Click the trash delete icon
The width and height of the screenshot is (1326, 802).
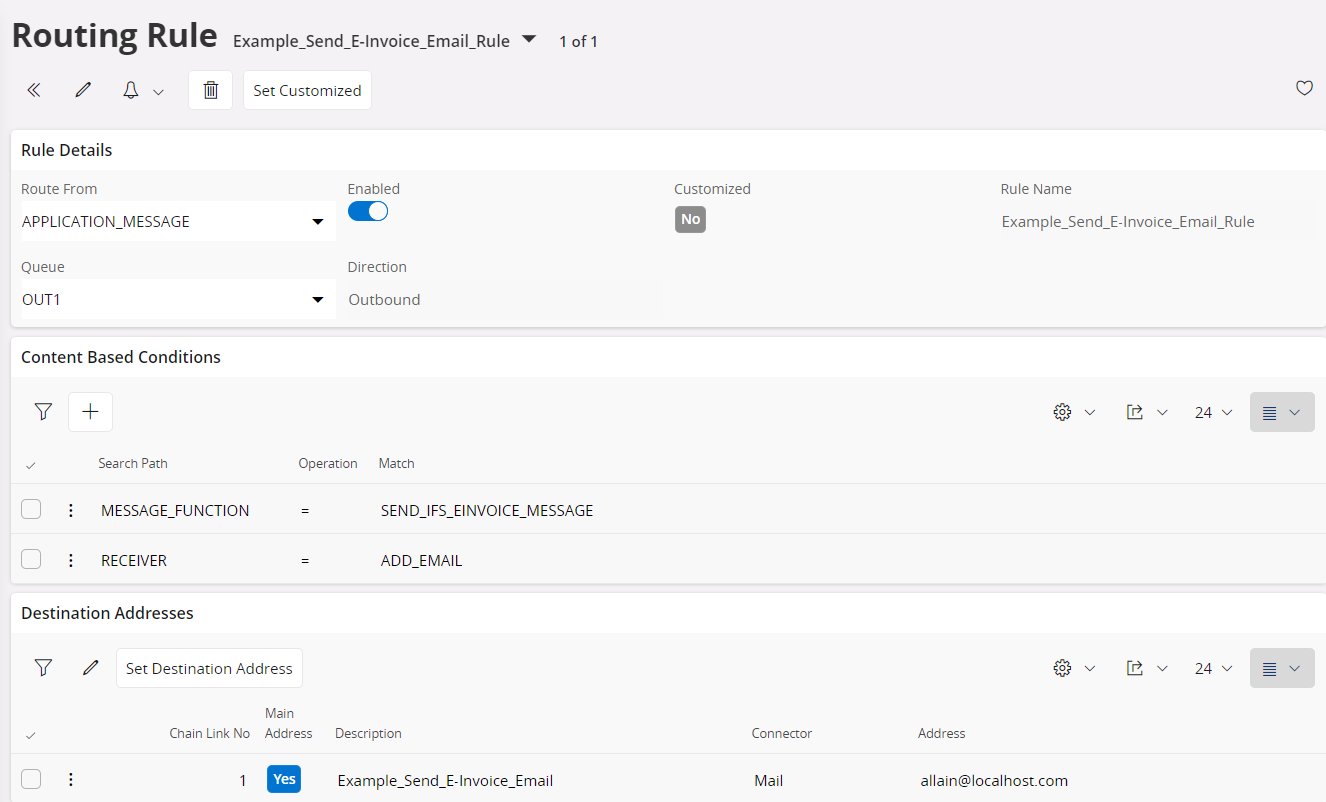[x=210, y=90]
